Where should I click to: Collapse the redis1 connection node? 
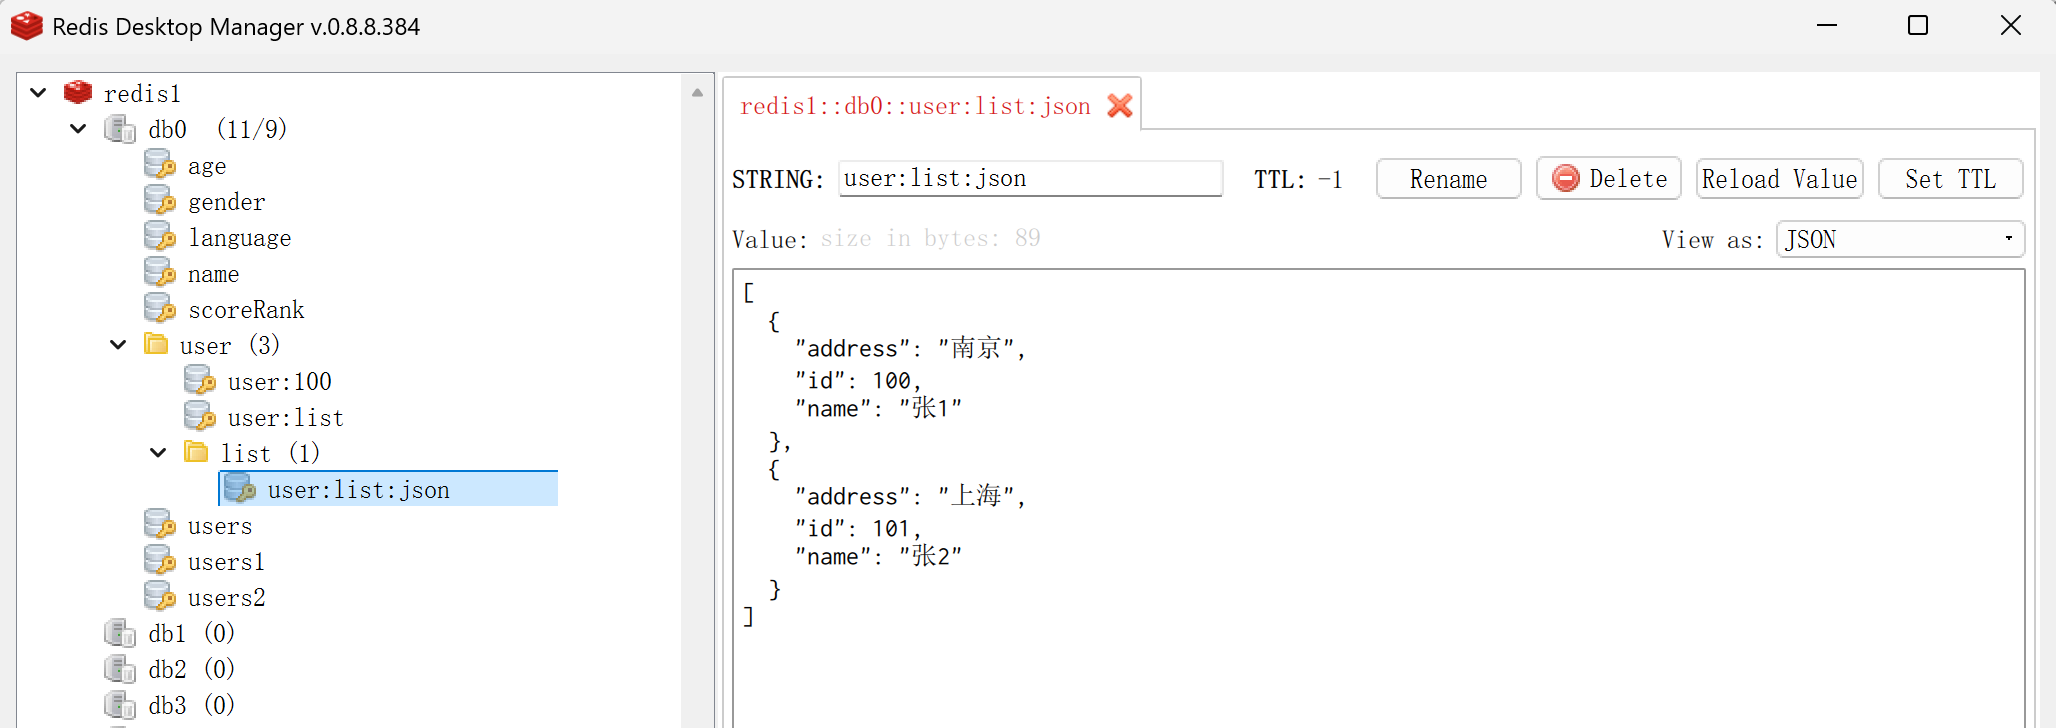click(38, 93)
